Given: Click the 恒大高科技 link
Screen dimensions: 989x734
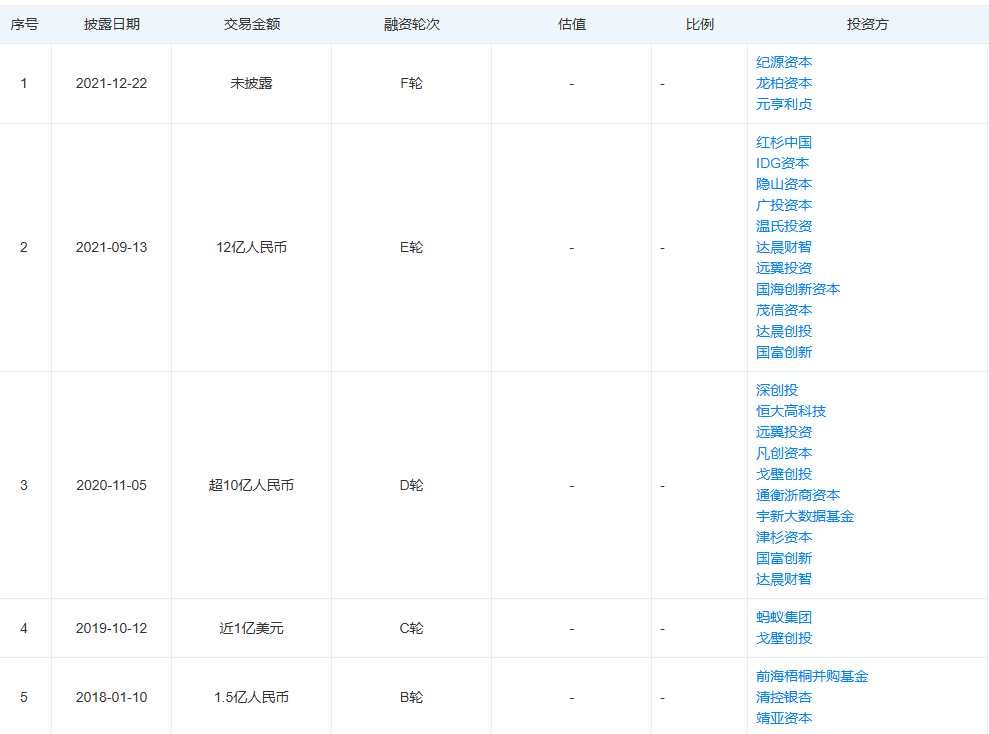Looking at the screenshot, I should pyautogui.click(x=791, y=411).
